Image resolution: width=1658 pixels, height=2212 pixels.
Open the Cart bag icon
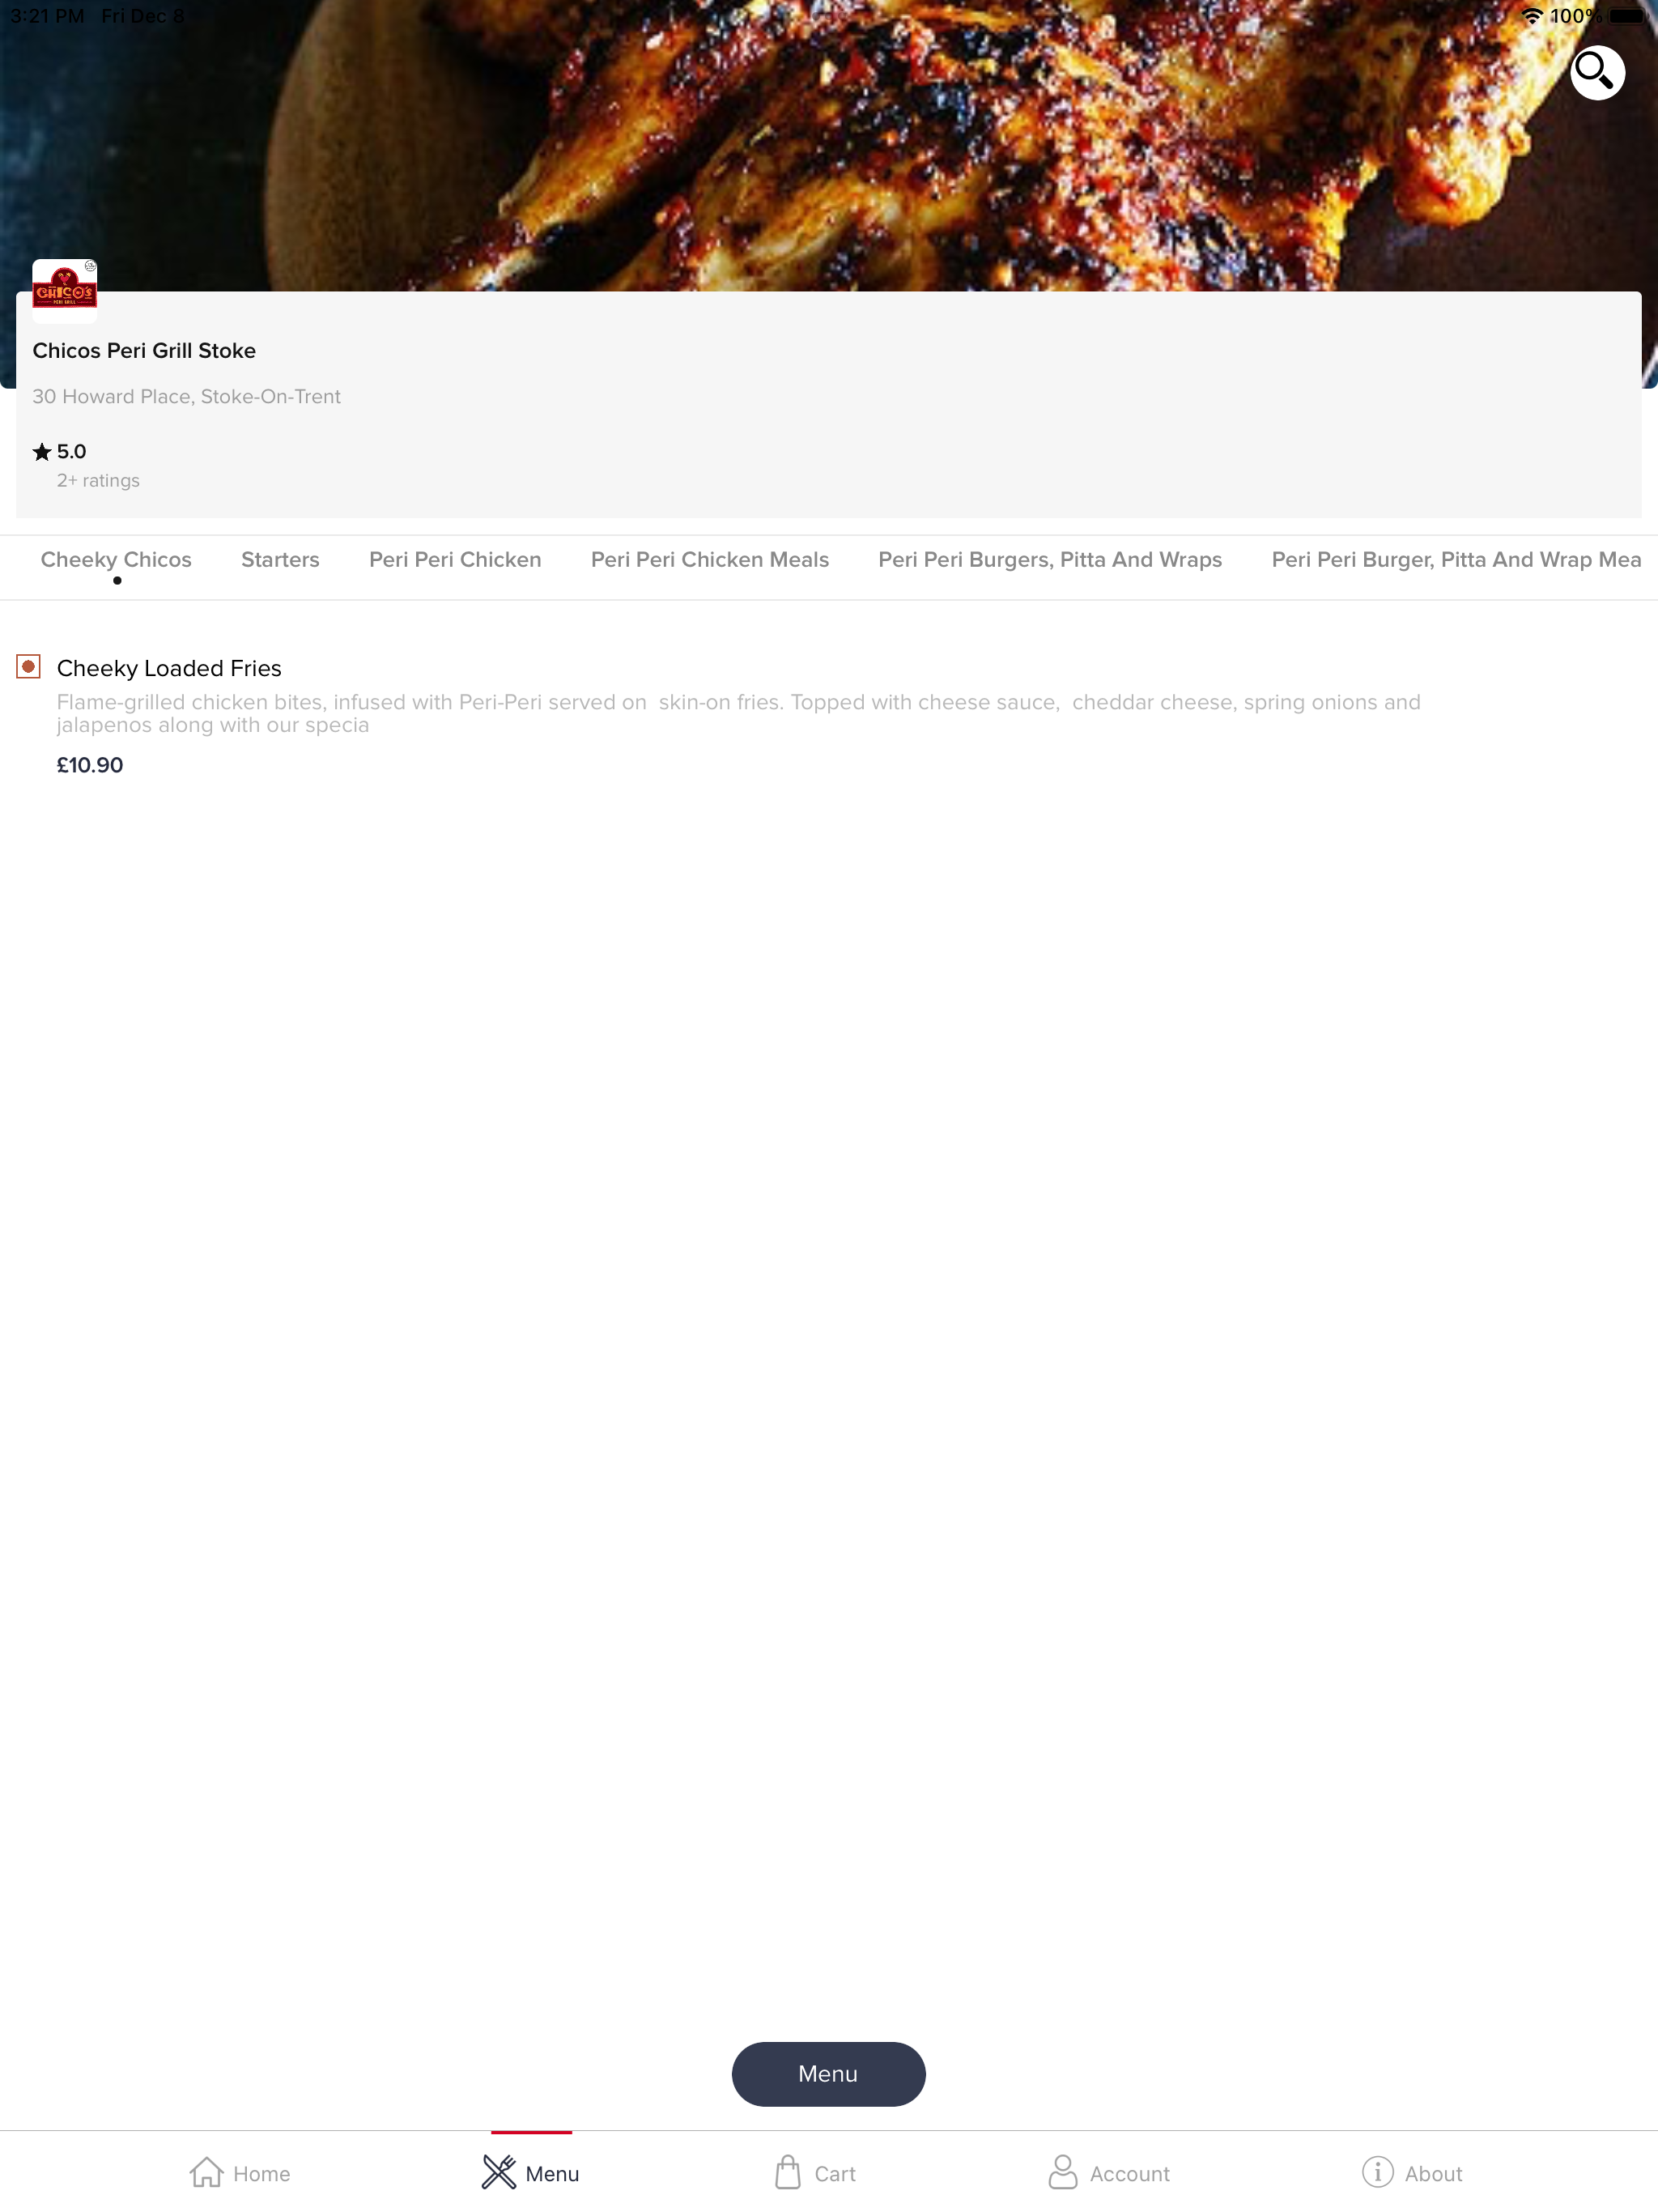(x=788, y=2172)
